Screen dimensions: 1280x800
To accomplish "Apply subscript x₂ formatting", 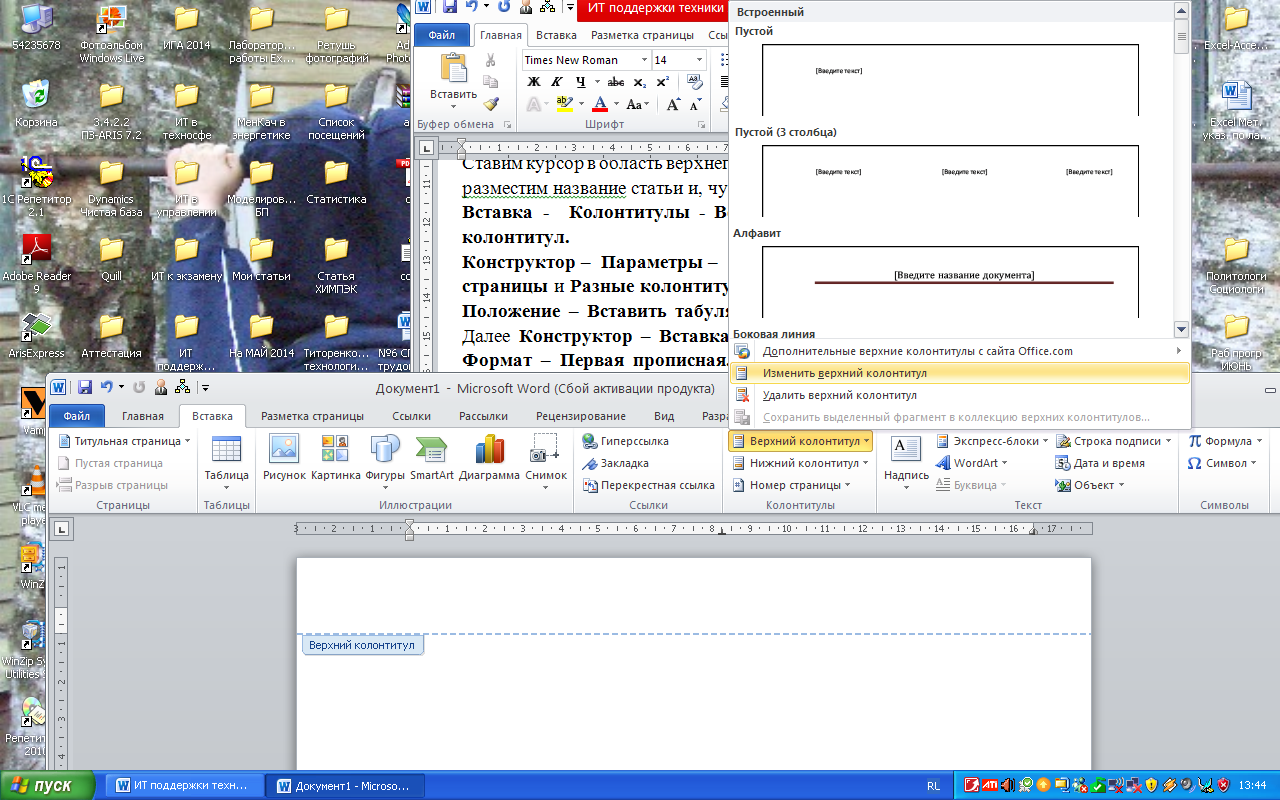I will tap(639, 82).
